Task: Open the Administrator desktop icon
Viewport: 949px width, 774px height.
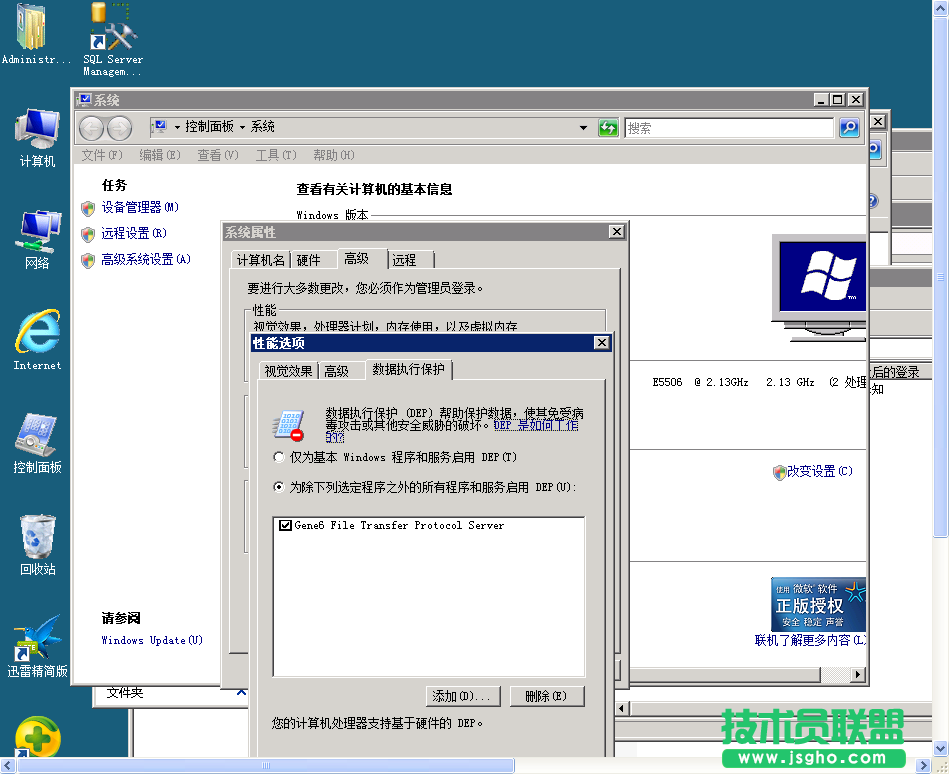Action: pos(30,30)
